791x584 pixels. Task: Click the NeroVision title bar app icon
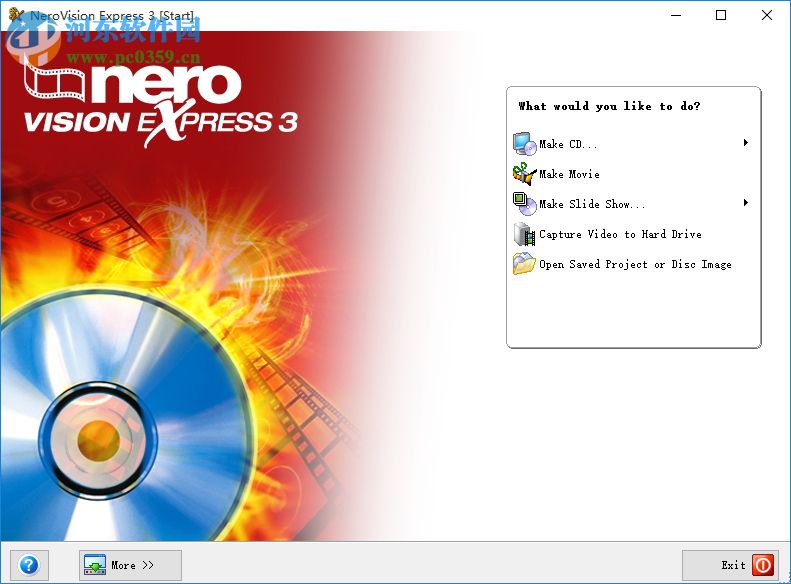click(x=16, y=15)
